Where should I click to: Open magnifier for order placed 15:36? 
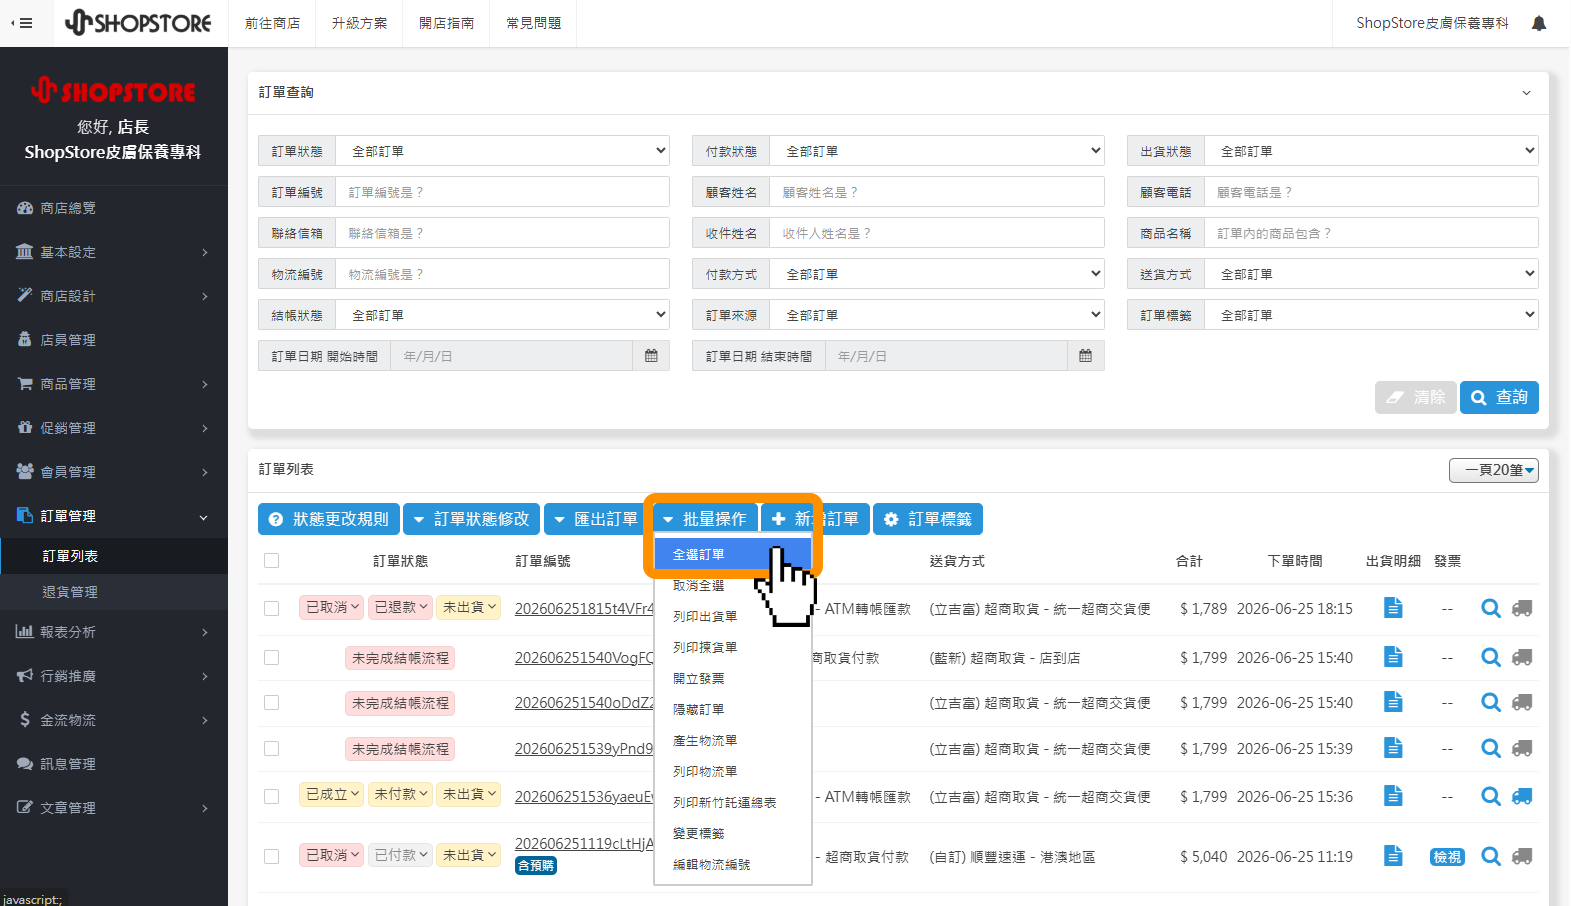tap(1491, 796)
